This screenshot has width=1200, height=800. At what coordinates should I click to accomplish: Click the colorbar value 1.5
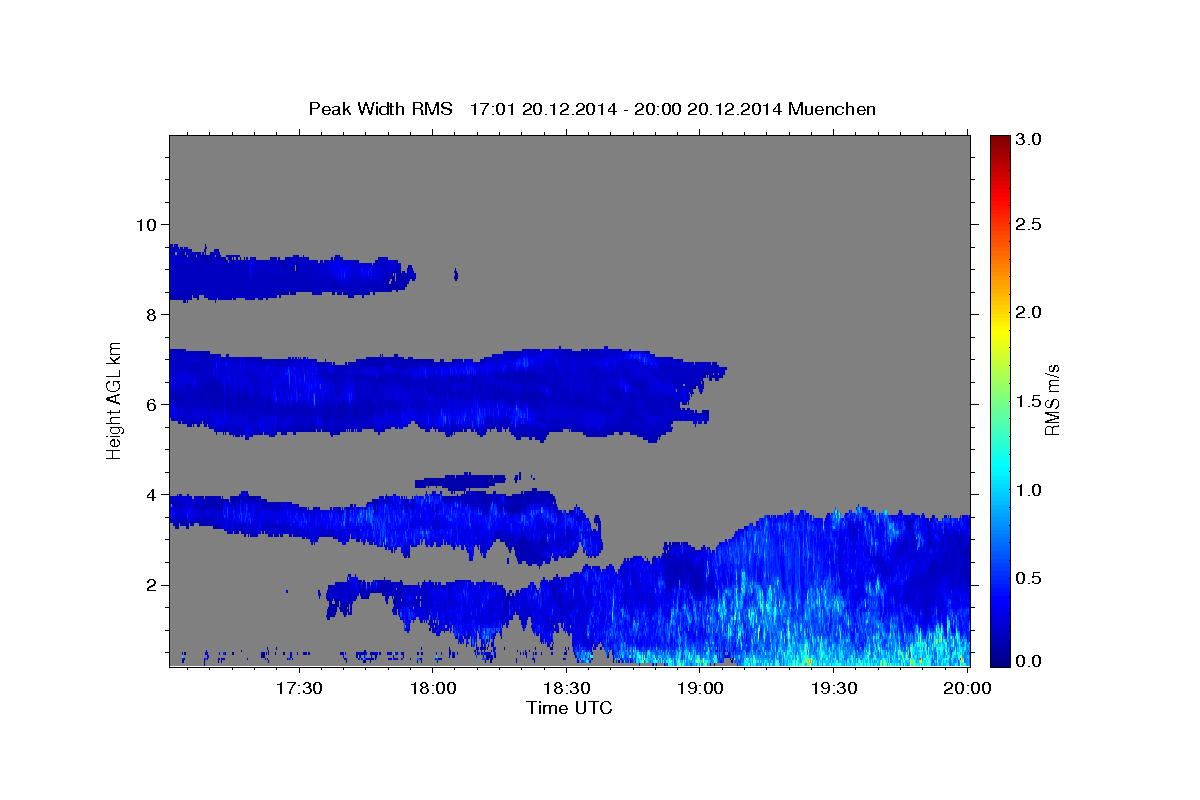1029,400
